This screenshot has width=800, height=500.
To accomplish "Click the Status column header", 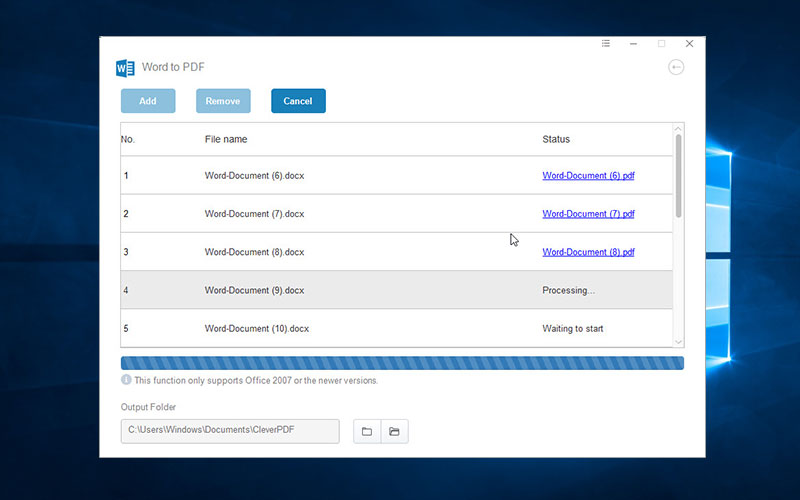I will tap(556, 139).
